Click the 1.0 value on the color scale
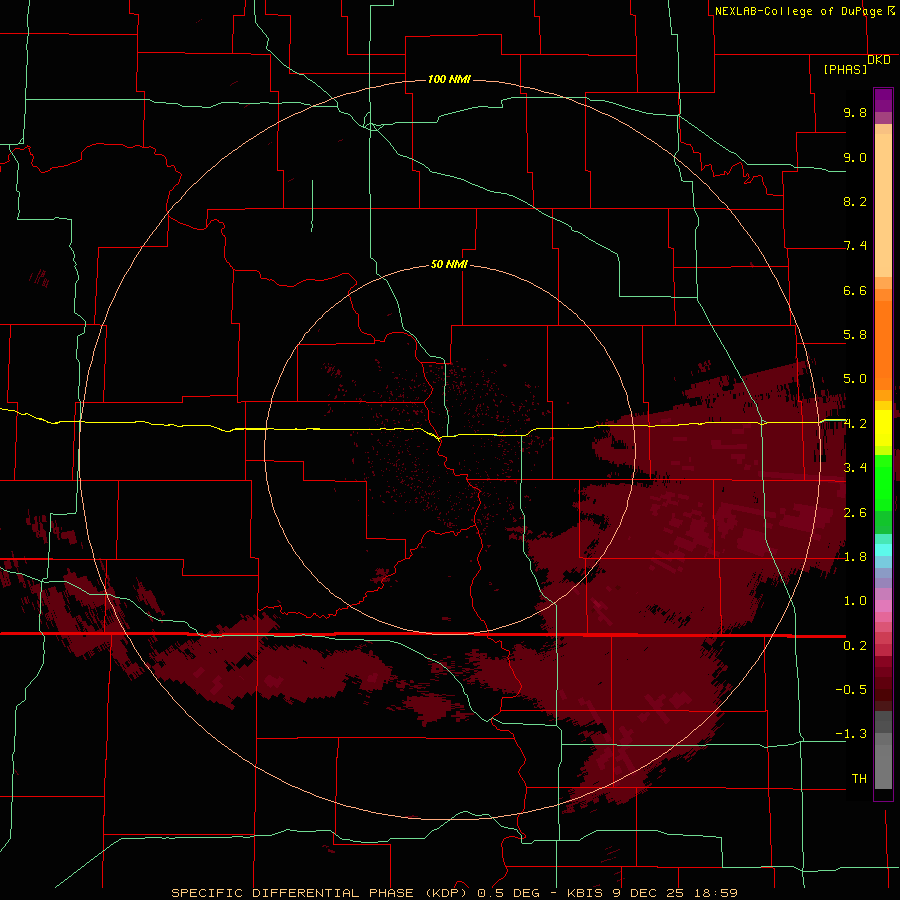The width and height of the screenshot is (900, 900). (x=855, y=601)
